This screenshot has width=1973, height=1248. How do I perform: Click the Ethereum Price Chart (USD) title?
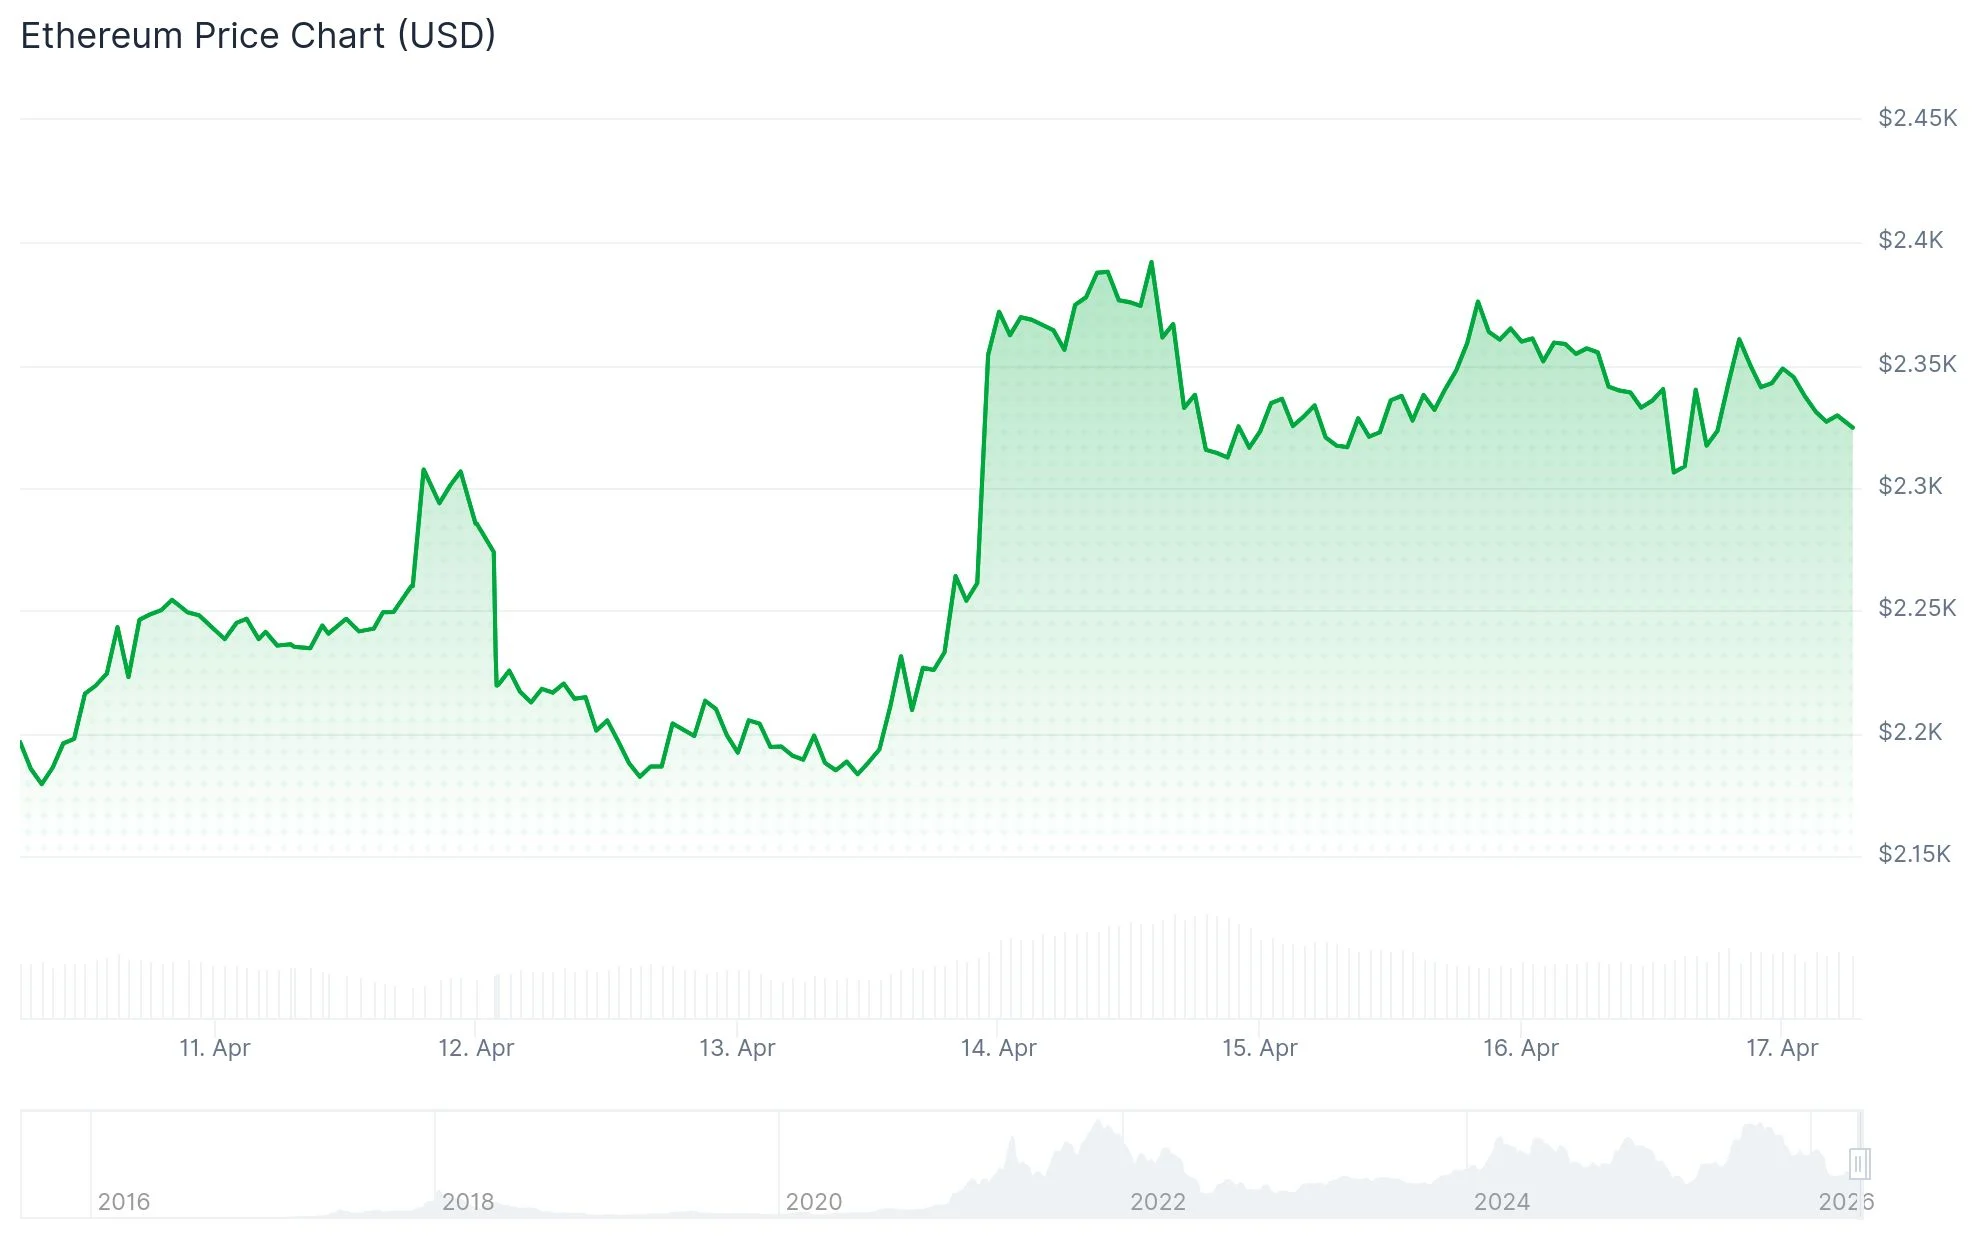(258, 36)
